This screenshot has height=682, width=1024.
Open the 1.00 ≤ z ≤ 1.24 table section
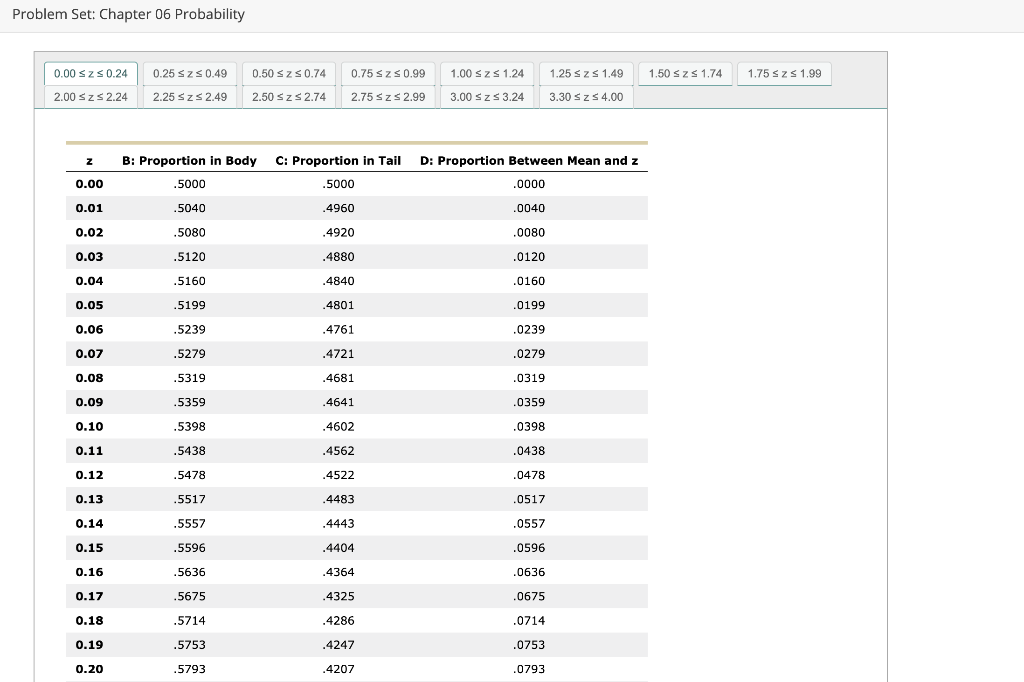[486, 73]
